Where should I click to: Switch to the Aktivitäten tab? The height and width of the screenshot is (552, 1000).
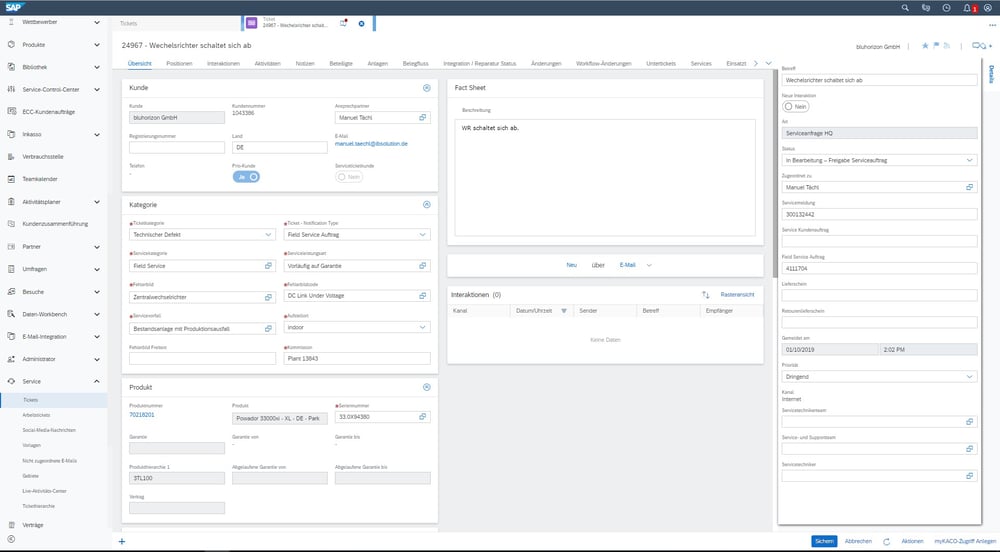pyautogui.click(x=267, y=64)
